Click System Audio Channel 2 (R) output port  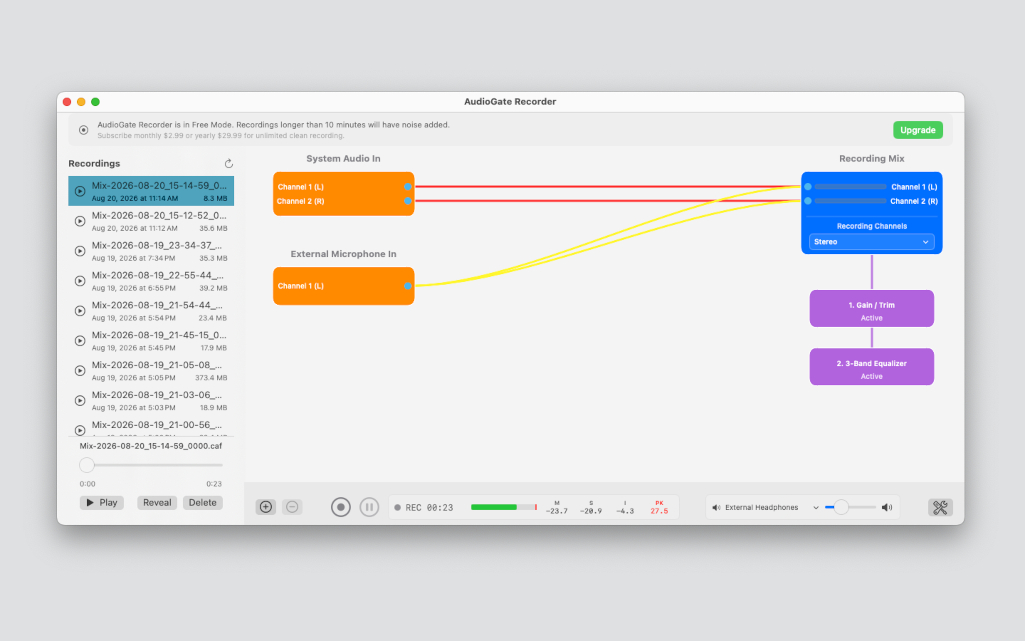click(407, 201)
